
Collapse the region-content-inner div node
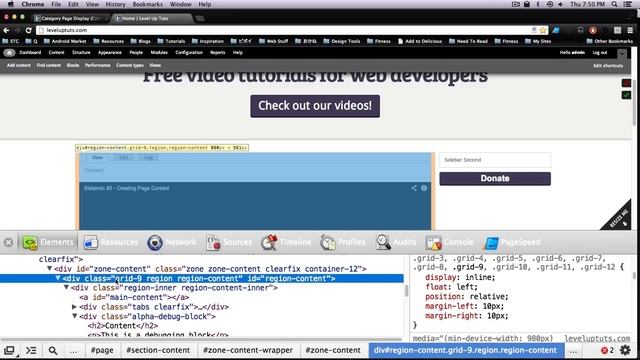66,288
